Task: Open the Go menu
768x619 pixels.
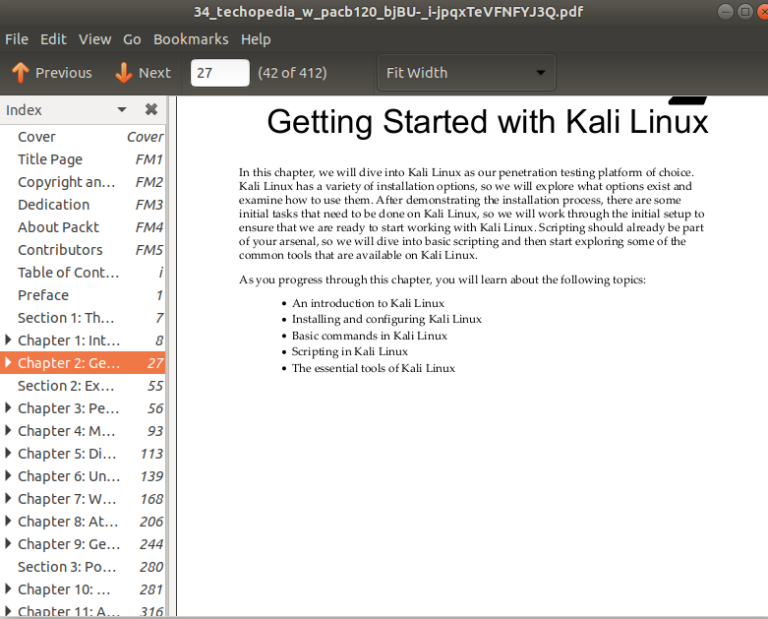Action: (x=132, y=39)
